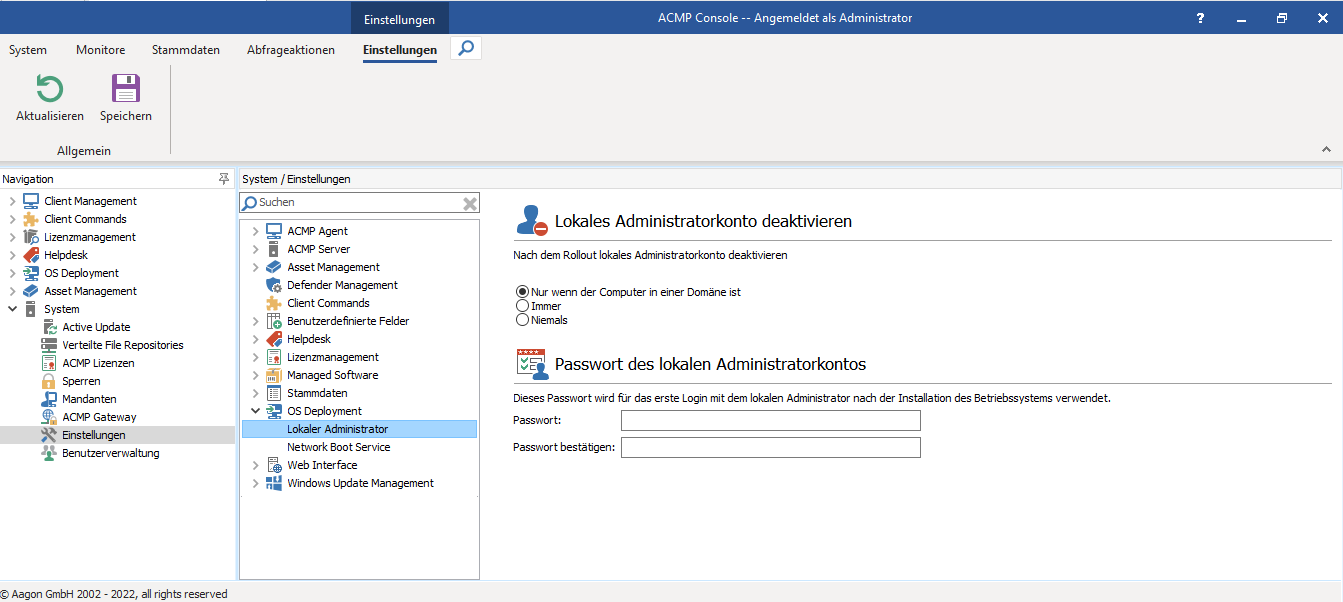The image size is (1343, 602).
Task: Select the ACMP Agent settings icon
Action: pos(273,230)
